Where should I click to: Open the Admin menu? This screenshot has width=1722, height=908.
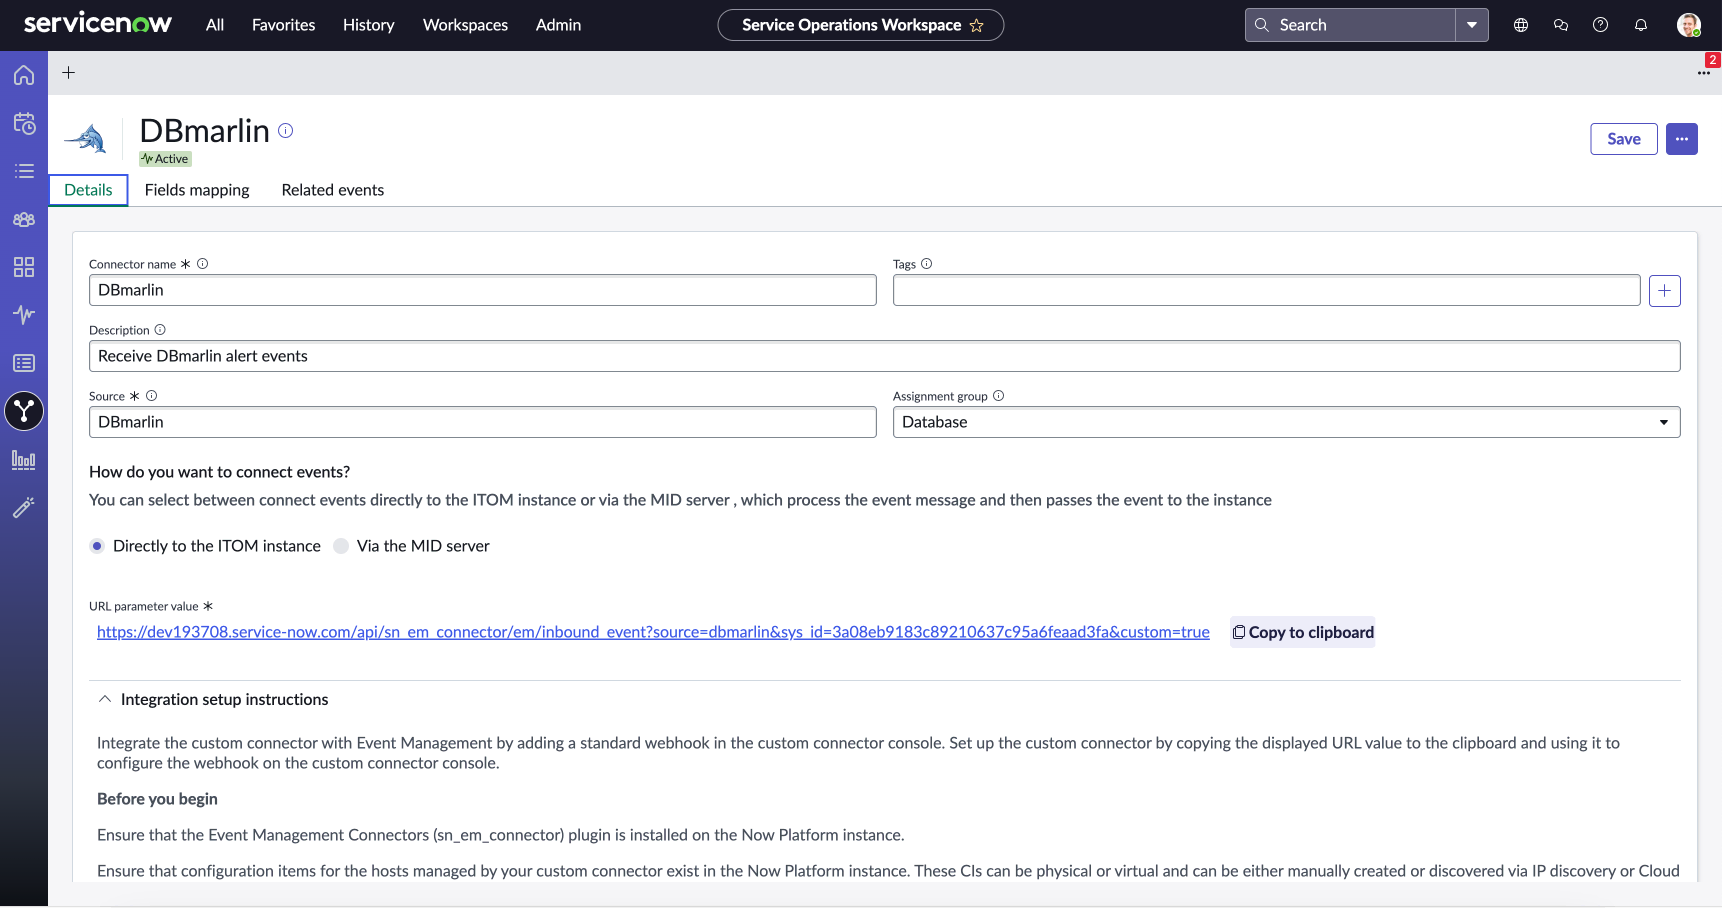(x=558, y=25)
